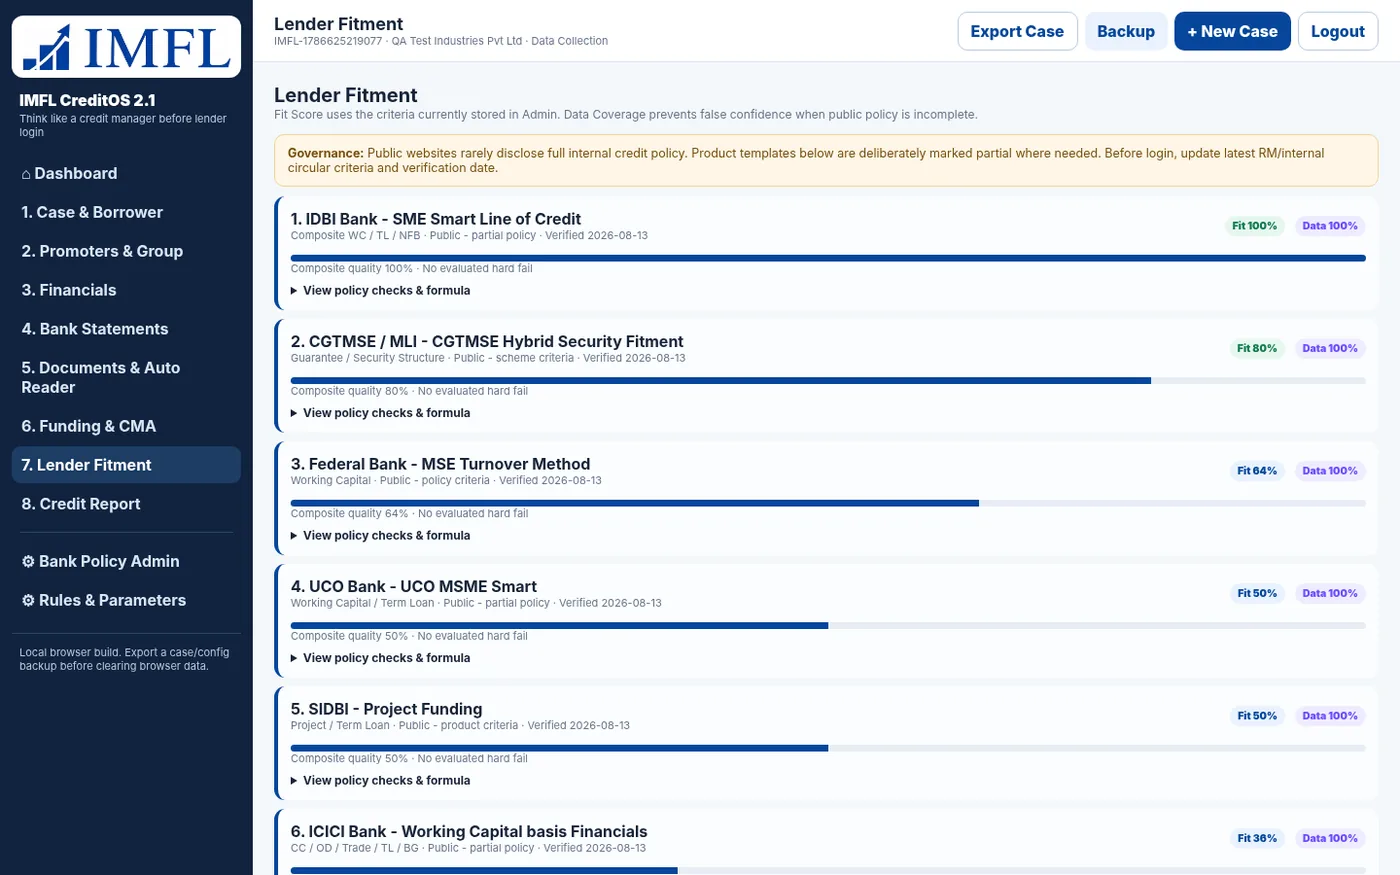
Task: Select 7. Lender Fitment in sidebar
Action: pyautogui.click(x=126, y=465)
